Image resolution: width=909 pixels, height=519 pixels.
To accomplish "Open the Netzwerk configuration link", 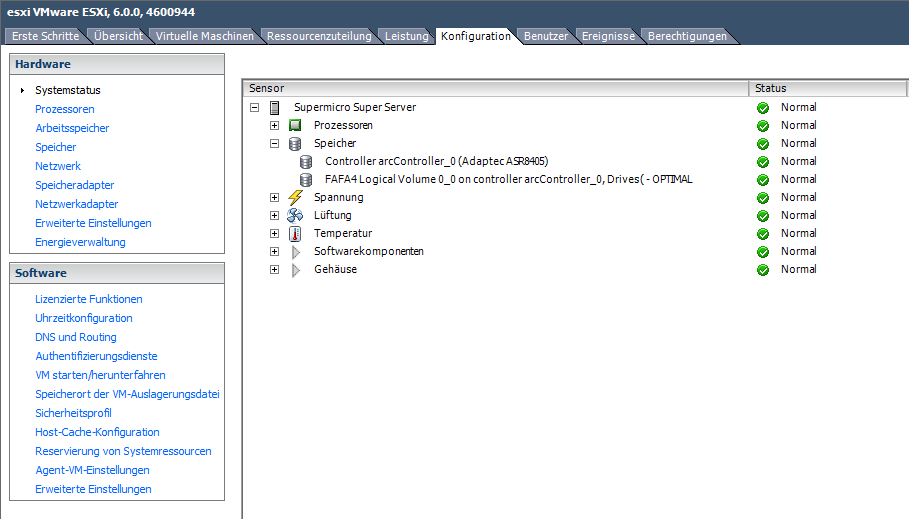I will coord(58,166).
